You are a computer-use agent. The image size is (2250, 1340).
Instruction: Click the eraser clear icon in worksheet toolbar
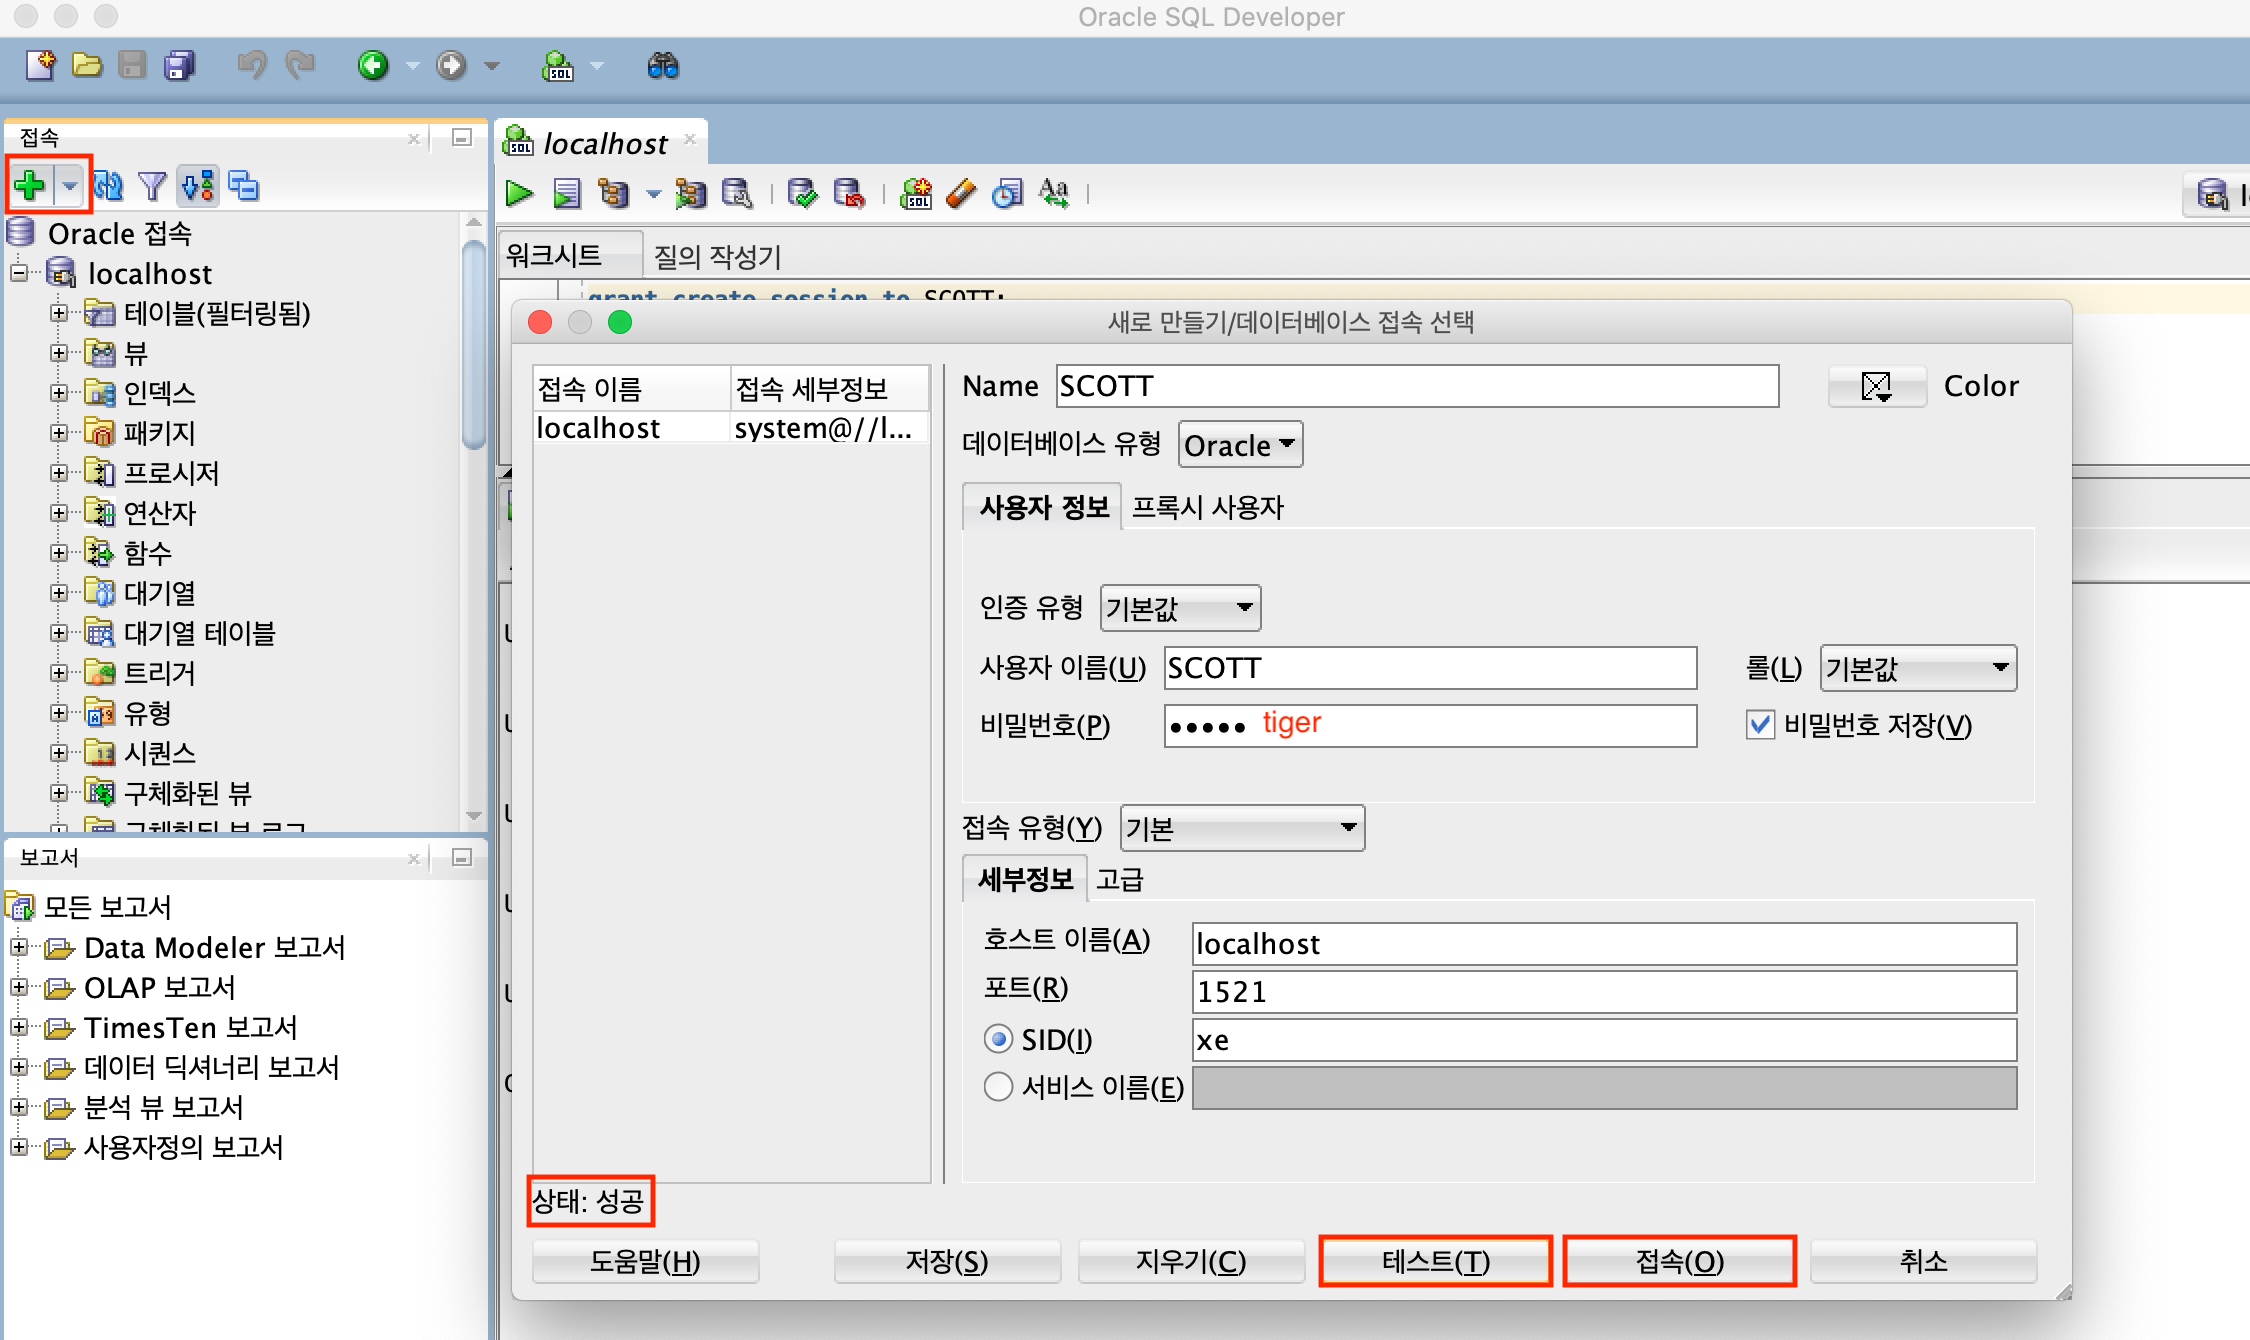coord(960,193)
